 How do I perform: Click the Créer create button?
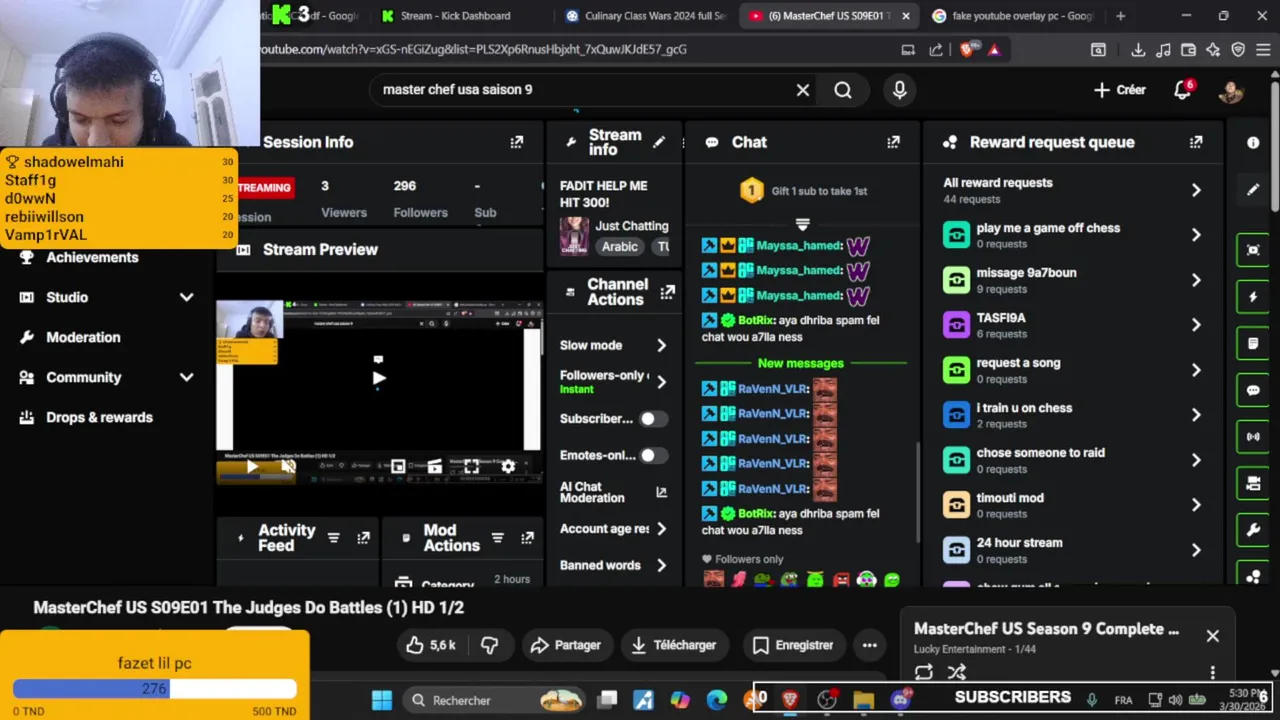click(x=1120, y=90)
